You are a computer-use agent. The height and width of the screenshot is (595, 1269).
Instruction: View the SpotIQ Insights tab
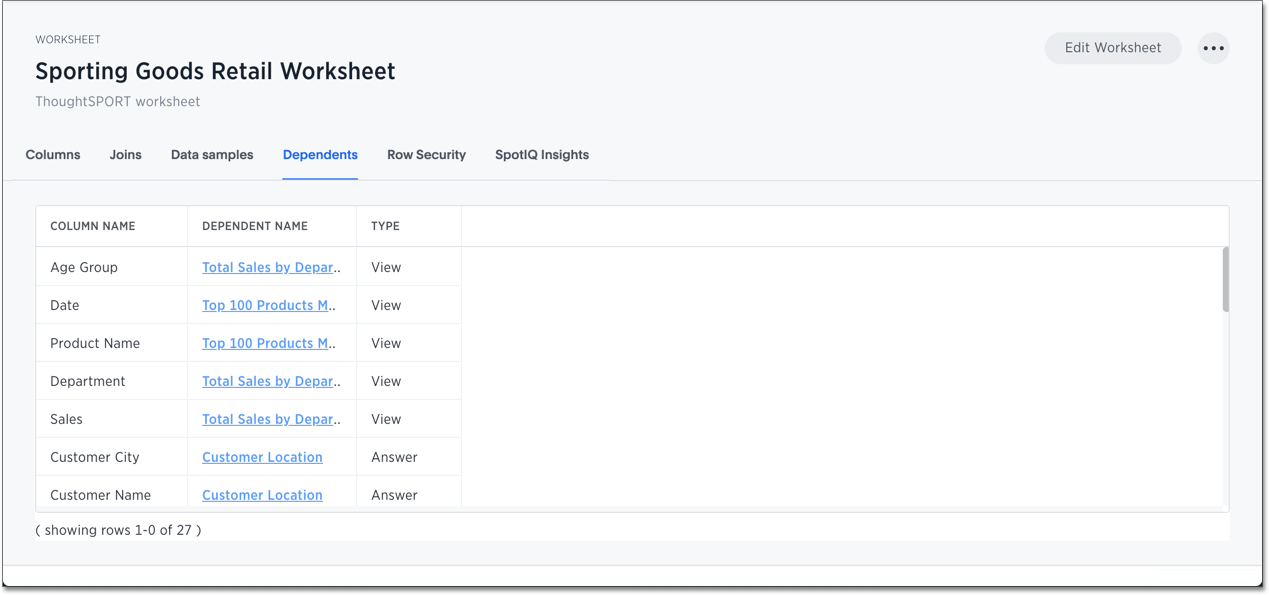pos(541,155)
